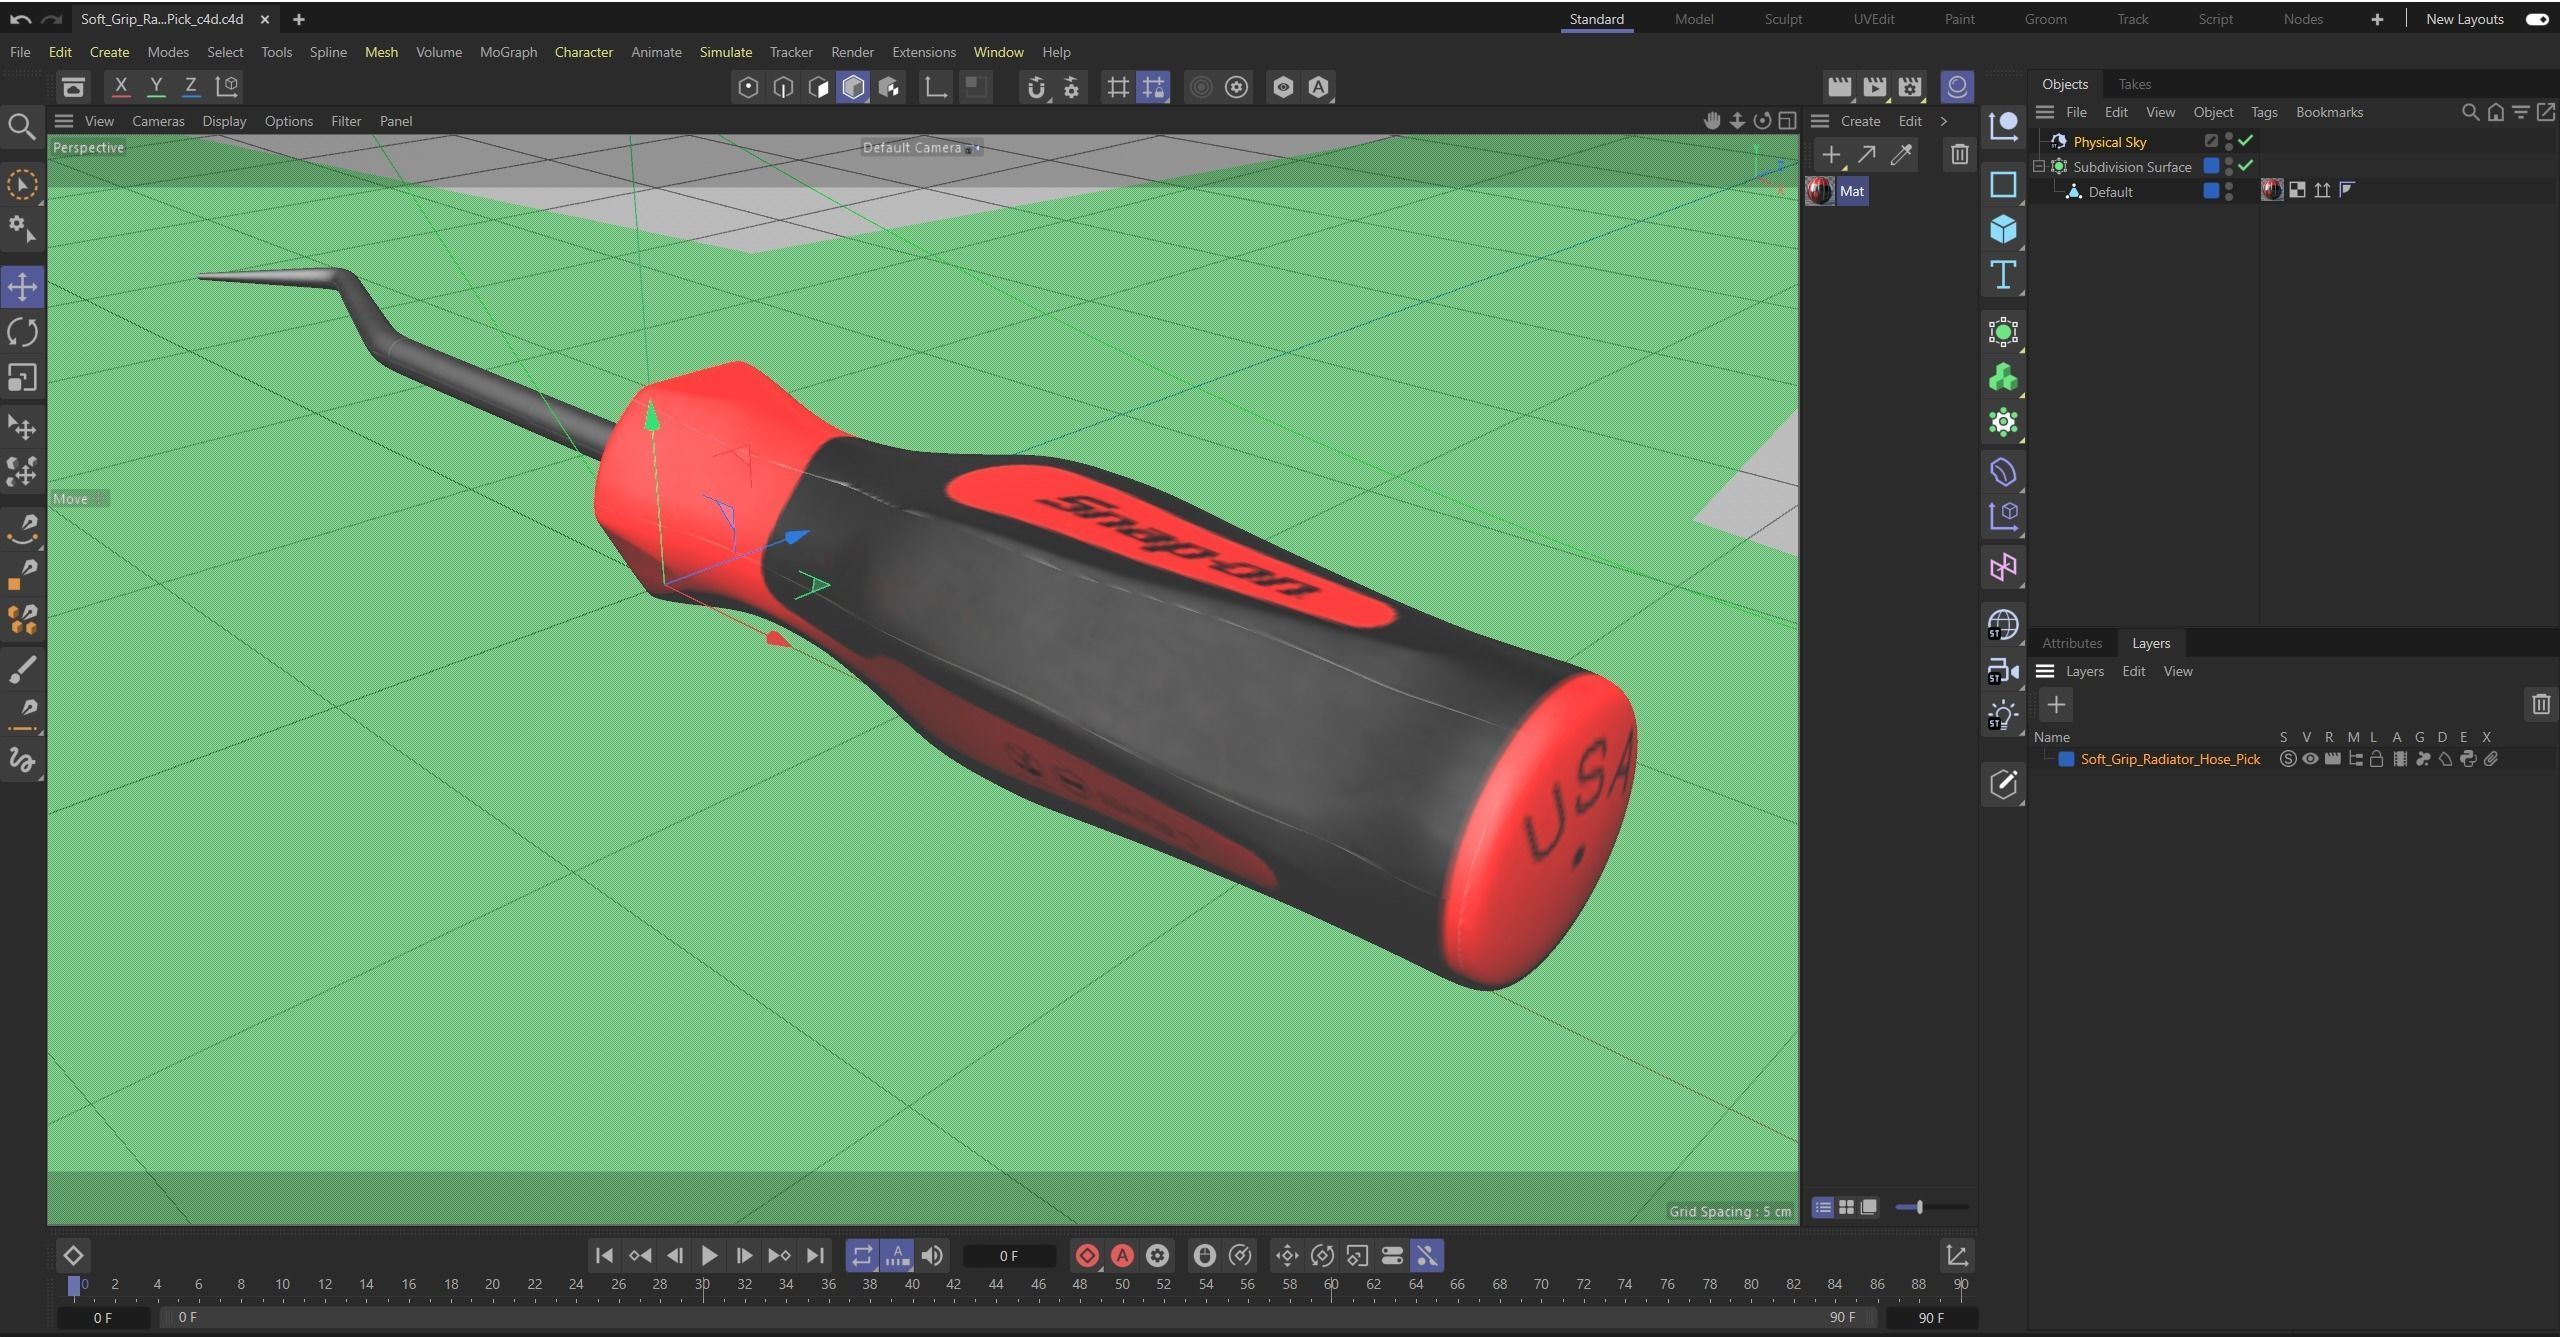Open the Material manager hamburger menu
This screenshot has width=2560, height=1337.
1820,121
